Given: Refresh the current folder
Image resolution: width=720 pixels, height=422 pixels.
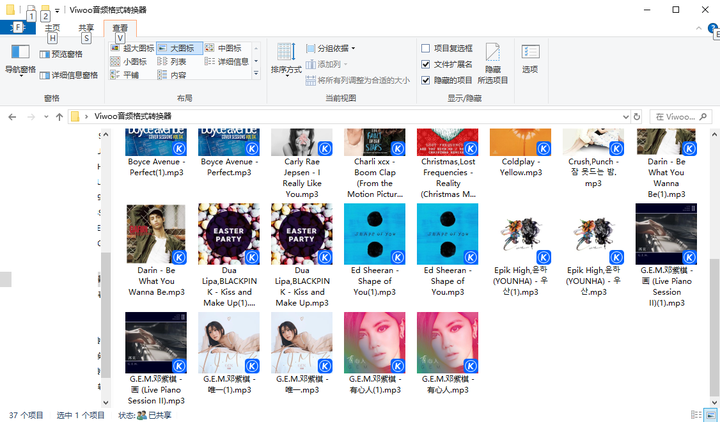Looking at the screenshot, I should [x=636, y=117].
